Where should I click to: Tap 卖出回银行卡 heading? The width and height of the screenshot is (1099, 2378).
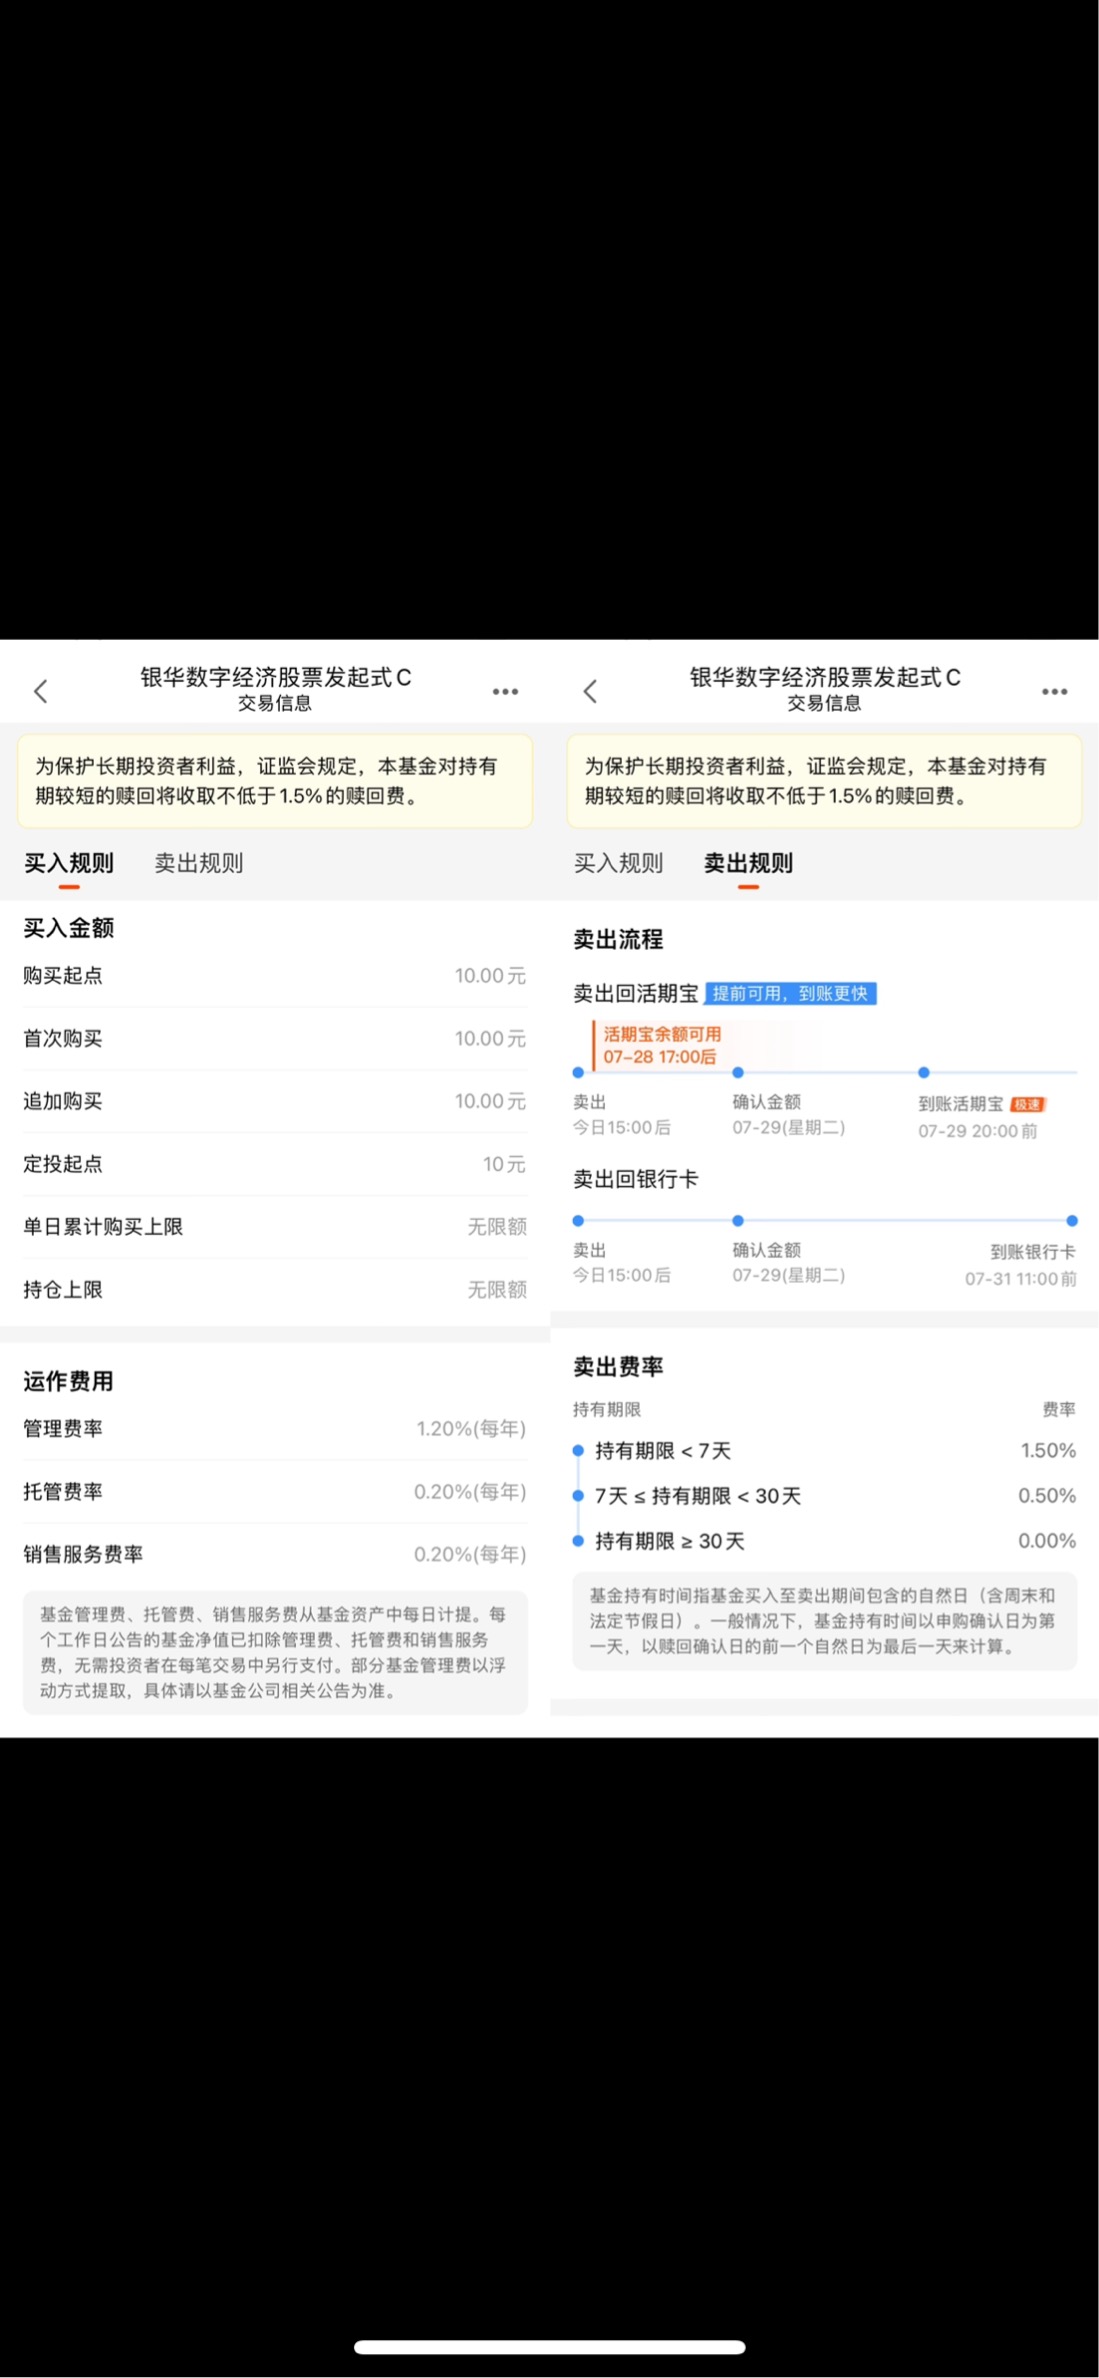(636, 1179)
